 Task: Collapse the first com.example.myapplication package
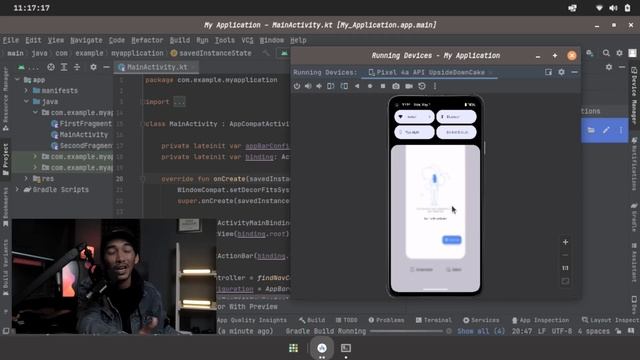(35, 112)
